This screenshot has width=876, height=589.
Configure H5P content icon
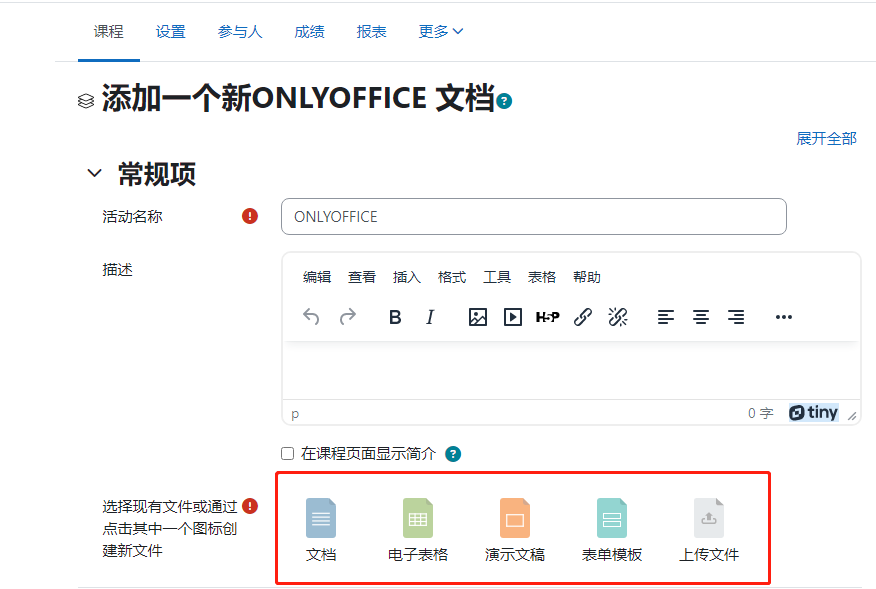click(x=548, y=317)
